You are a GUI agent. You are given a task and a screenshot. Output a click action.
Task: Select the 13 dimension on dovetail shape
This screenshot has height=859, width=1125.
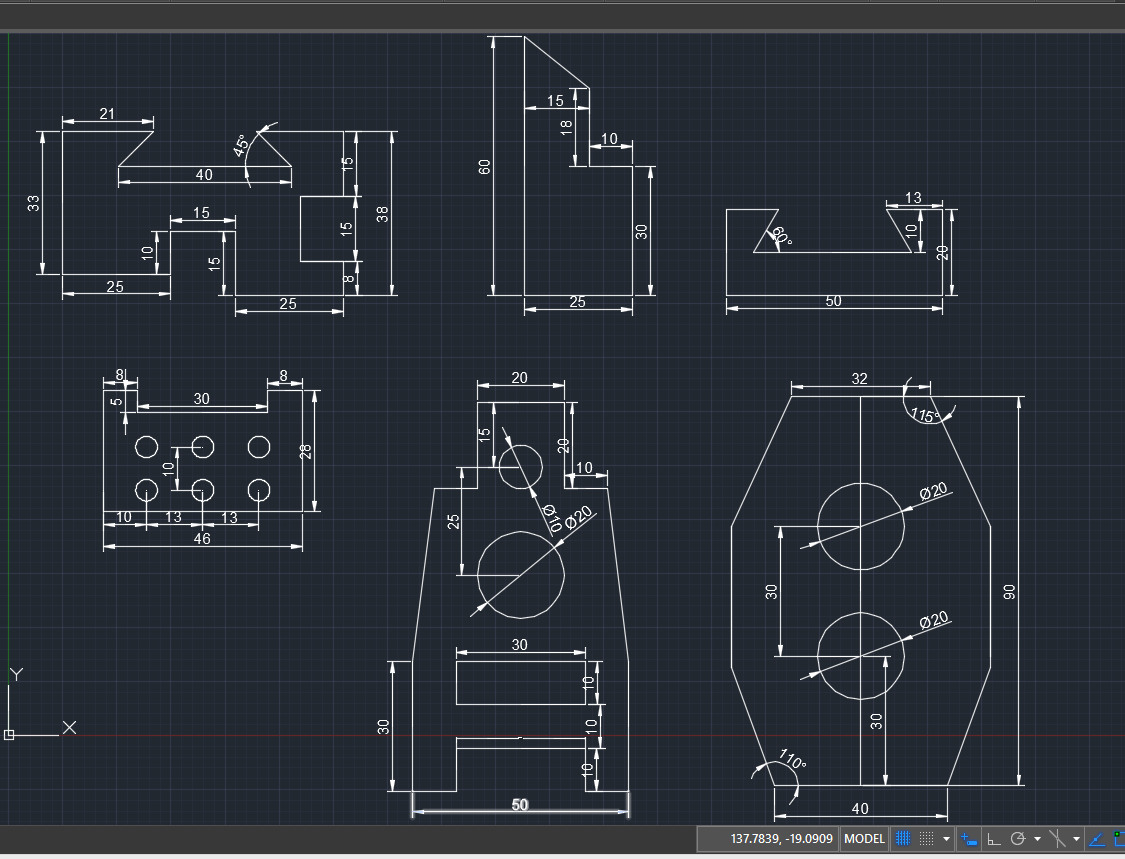click(913, 197)
